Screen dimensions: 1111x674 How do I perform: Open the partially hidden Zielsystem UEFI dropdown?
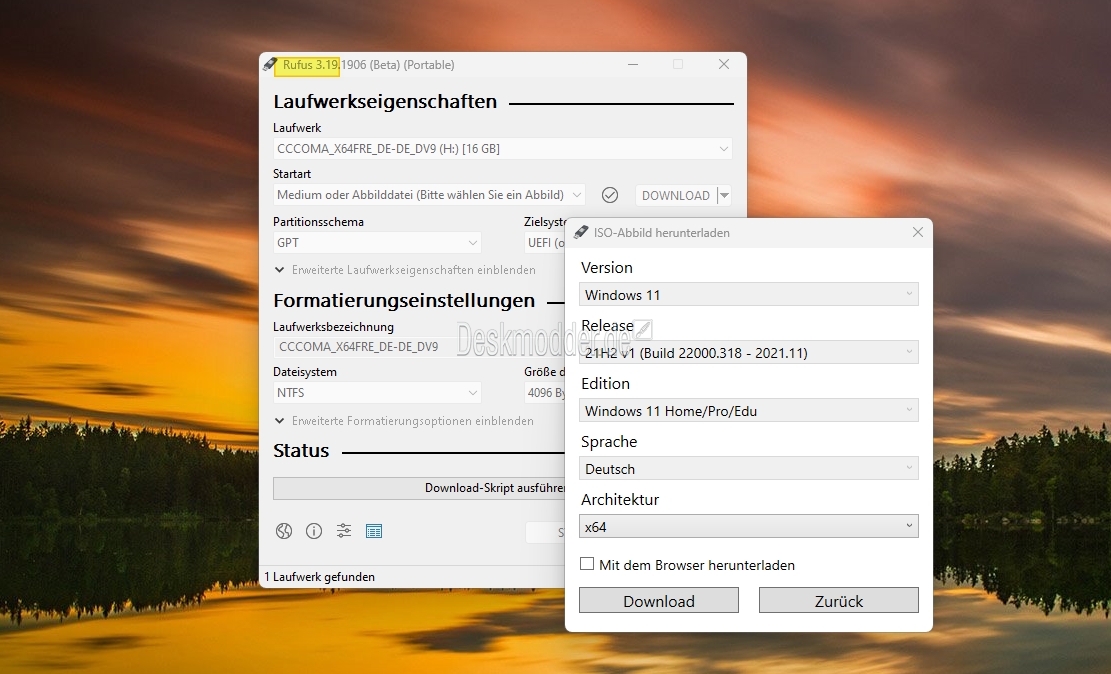click(x=544, y=242)
